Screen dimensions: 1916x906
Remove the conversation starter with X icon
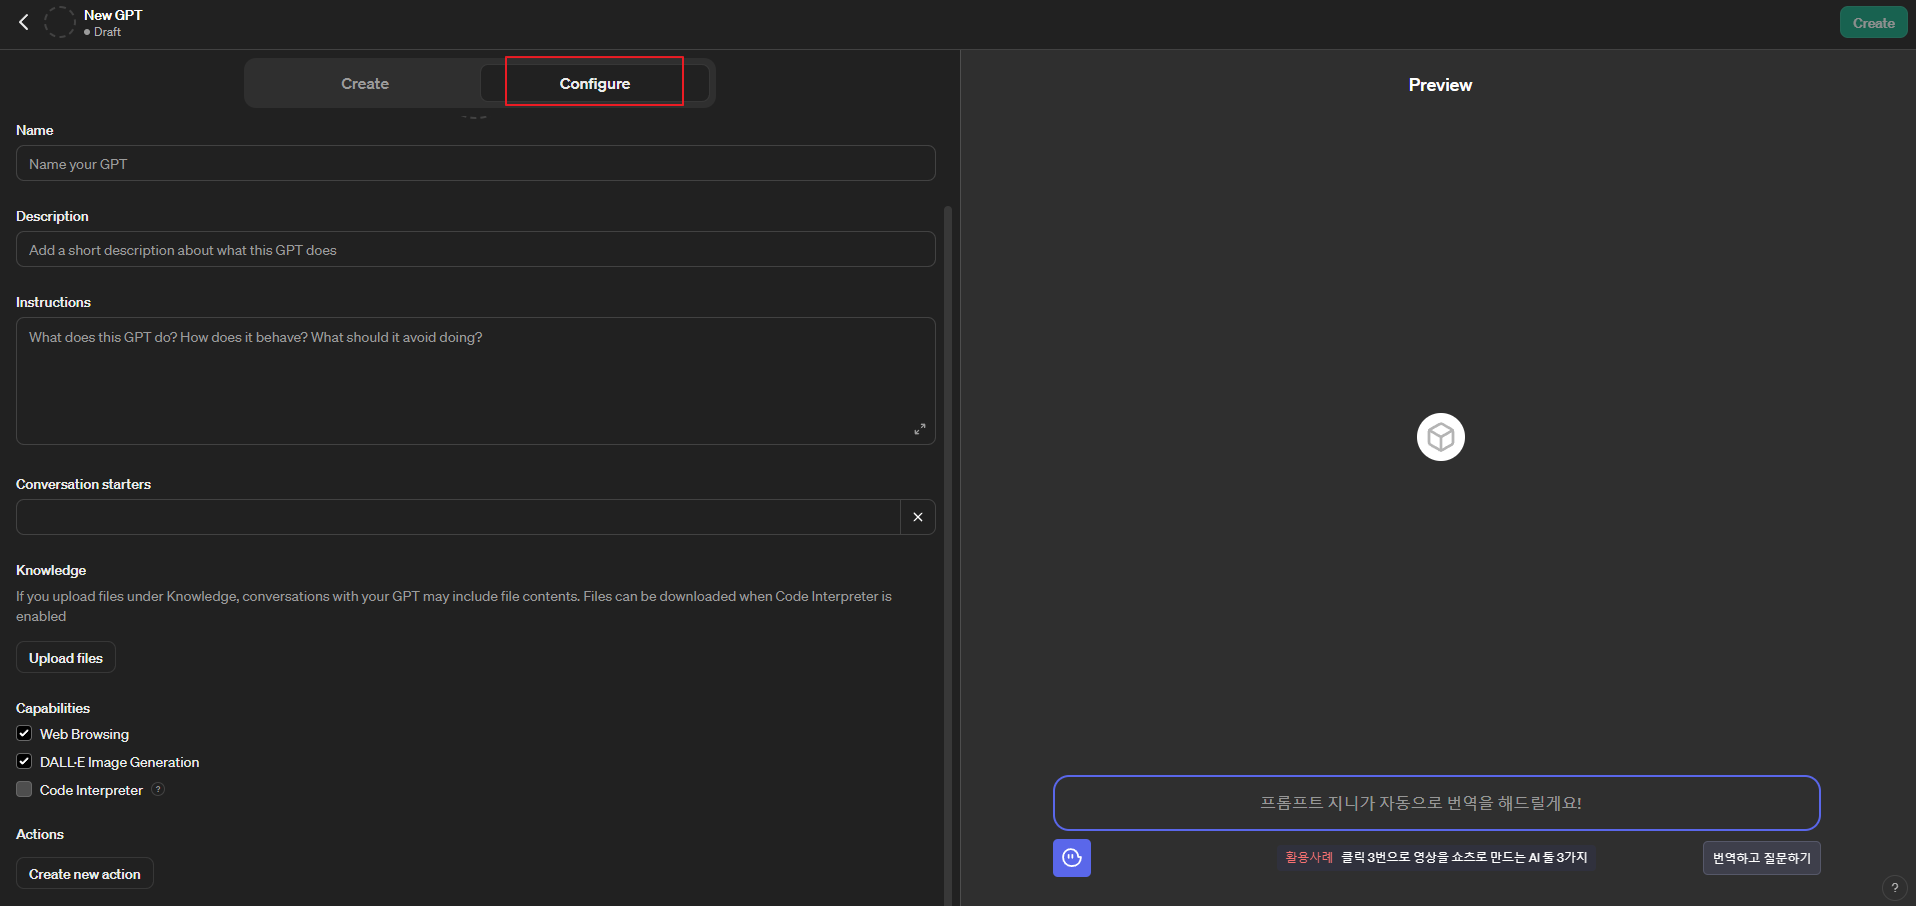(917, 517)
